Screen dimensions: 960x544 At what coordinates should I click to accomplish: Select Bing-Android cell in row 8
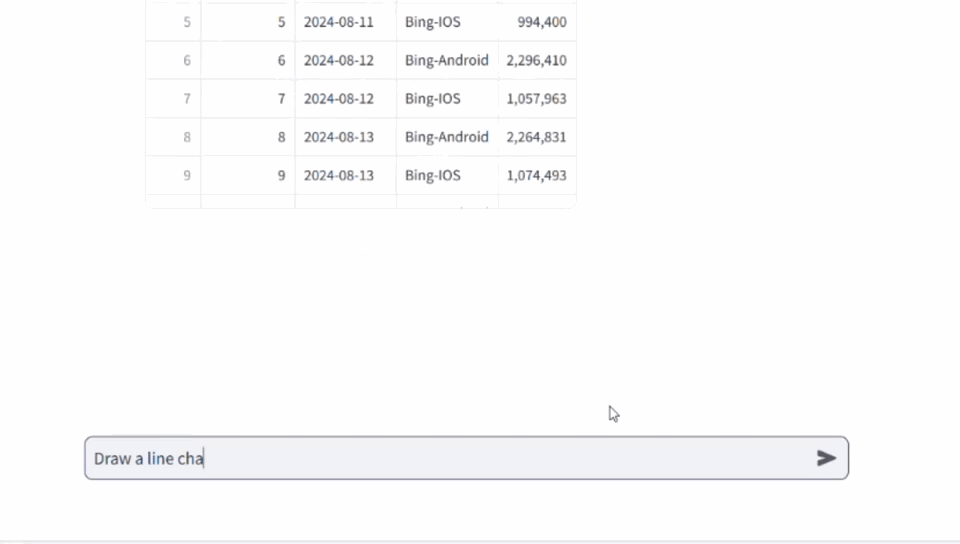coord(447,137)
